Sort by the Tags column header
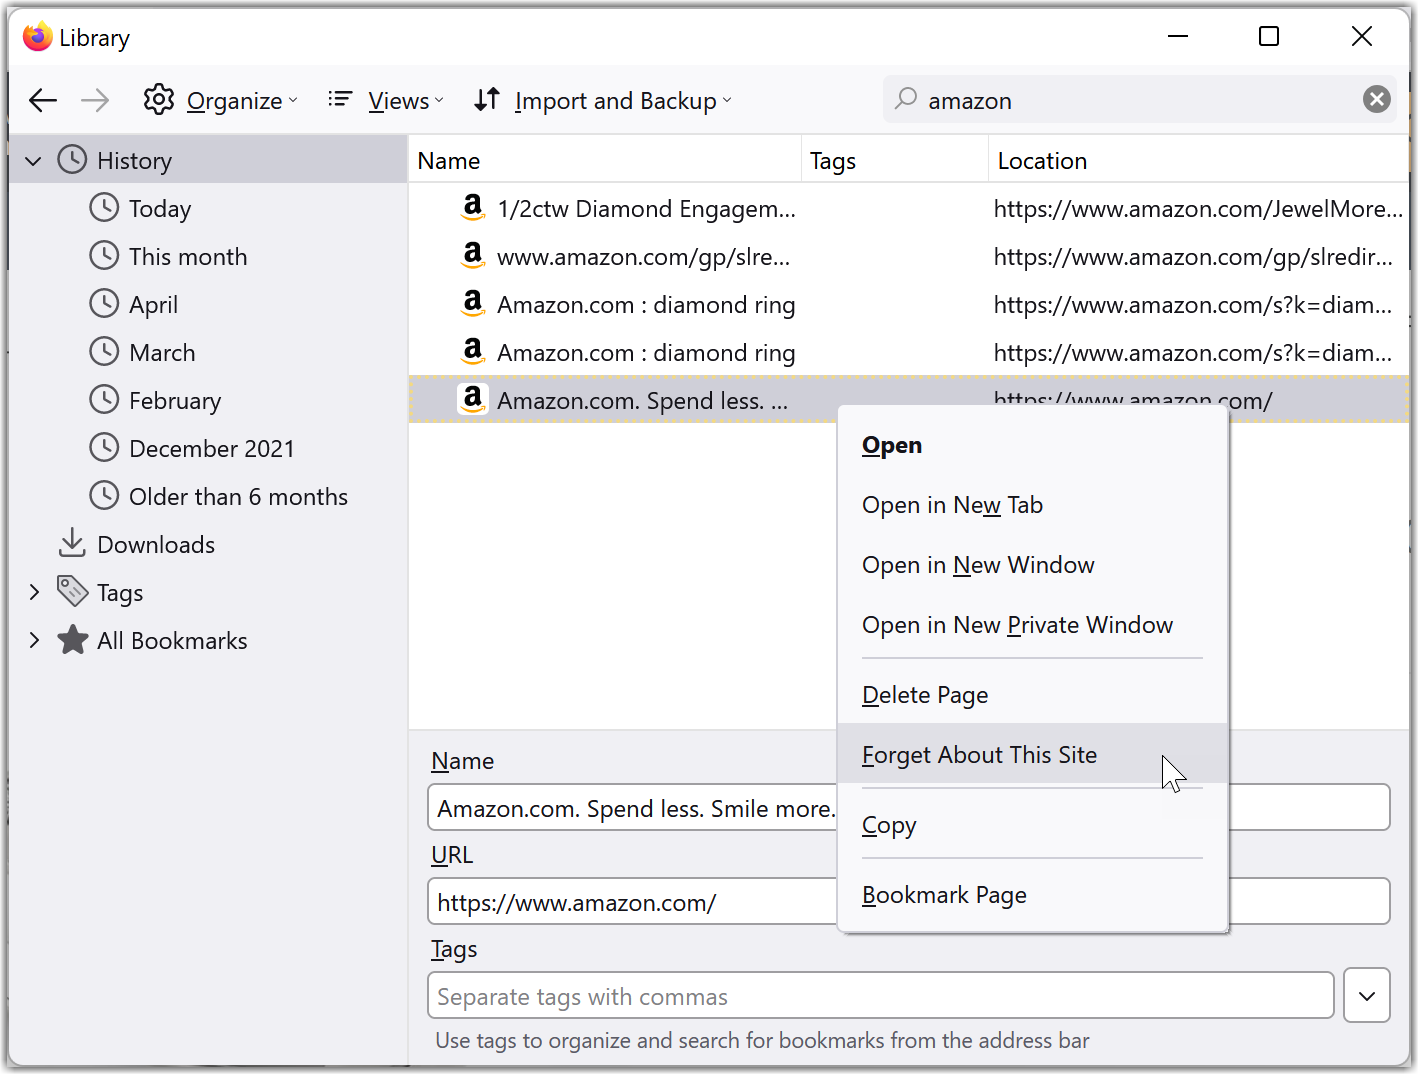Screen dimensions: 1419x1075 [895, 160]
